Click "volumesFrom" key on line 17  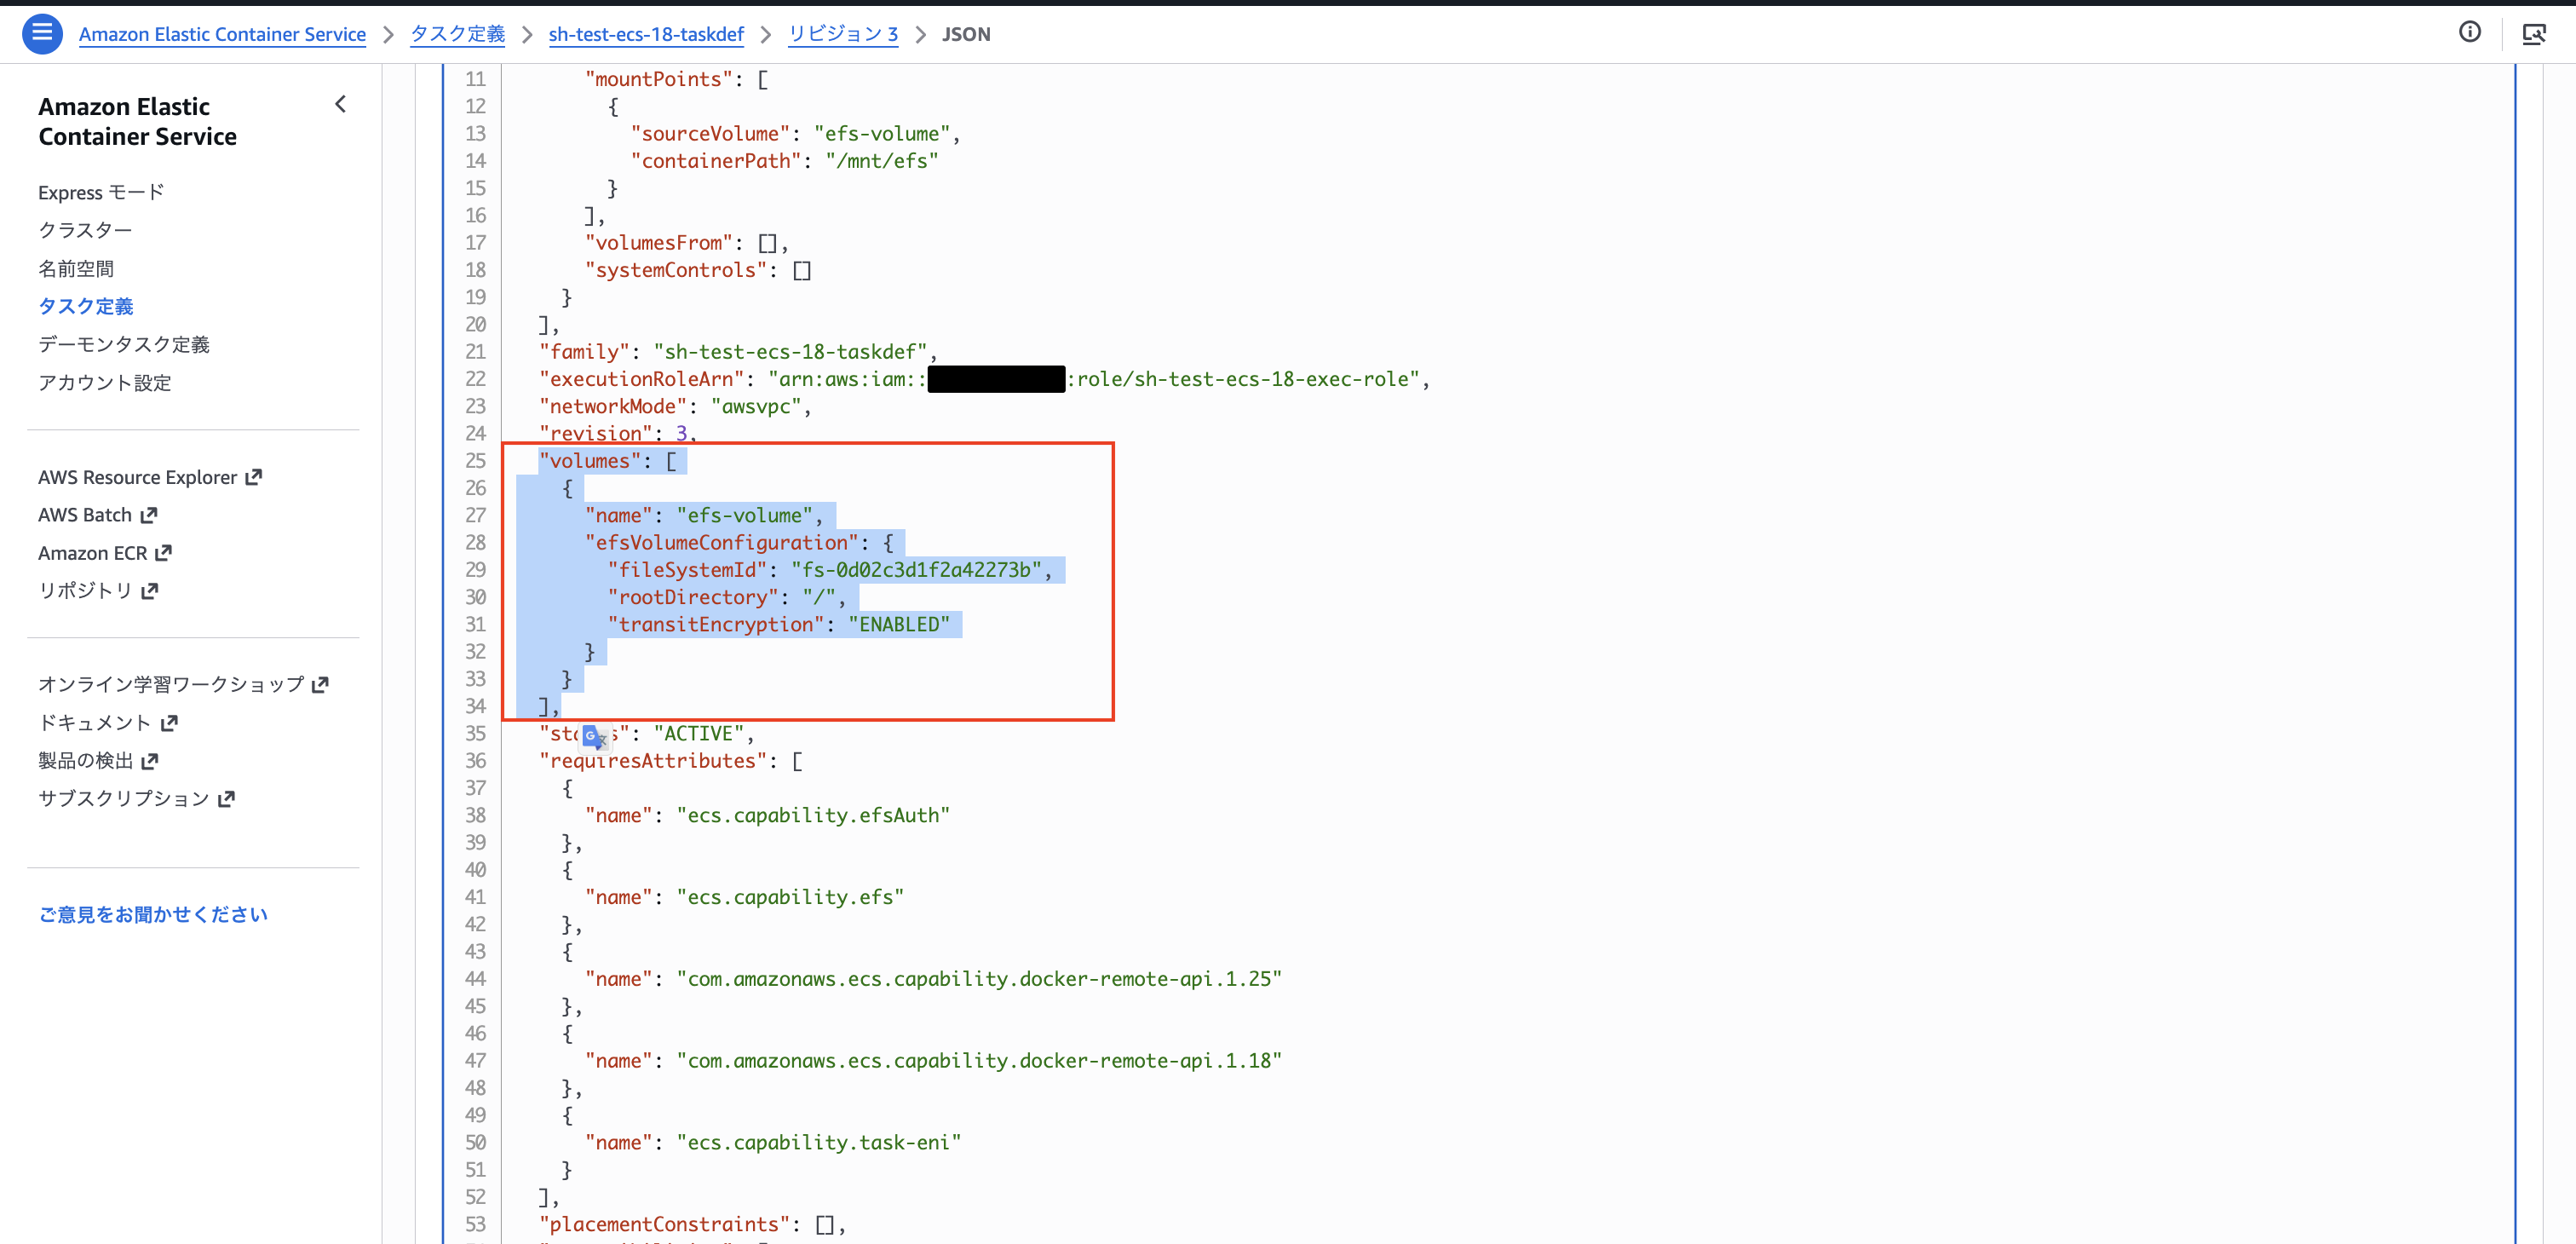tap(659, 243)
